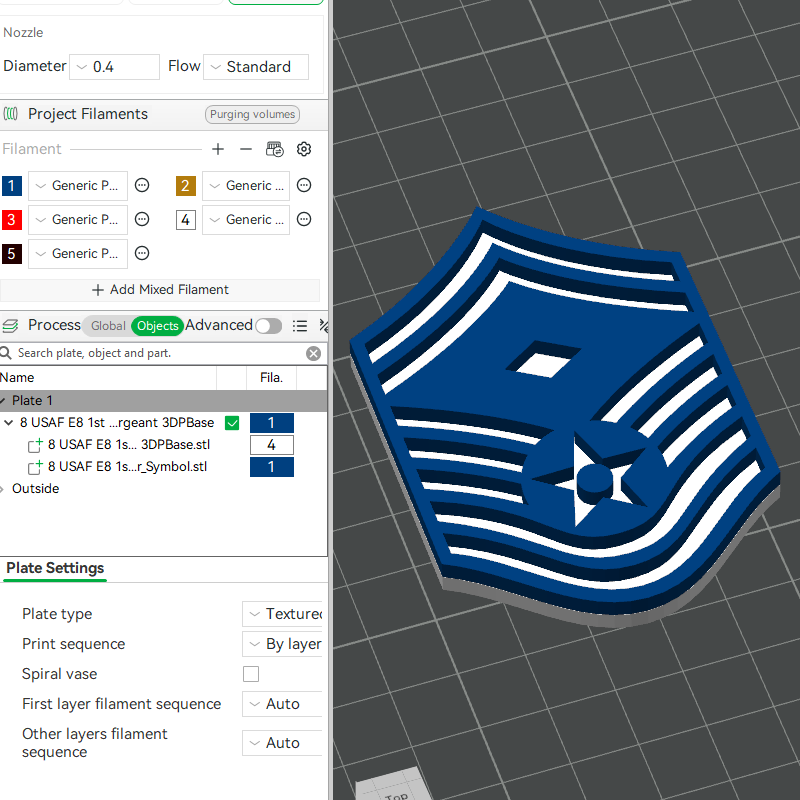800x800 pixels.
Task: Add a new filament with plus icon
Action: tap(218, 149)
